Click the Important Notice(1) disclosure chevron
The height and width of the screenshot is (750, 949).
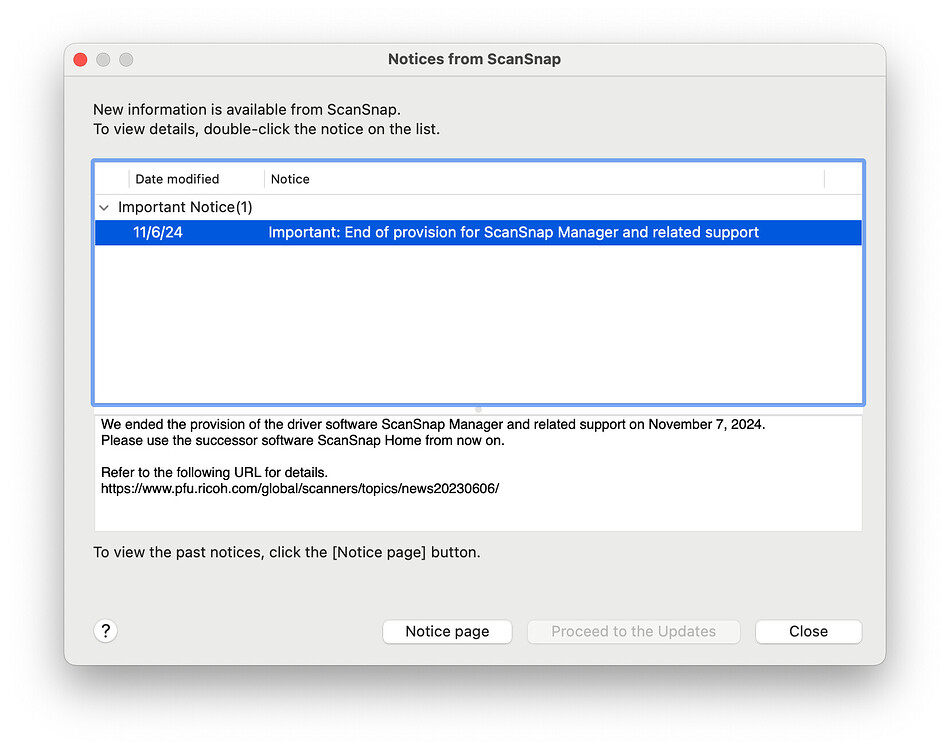(104, 207)
